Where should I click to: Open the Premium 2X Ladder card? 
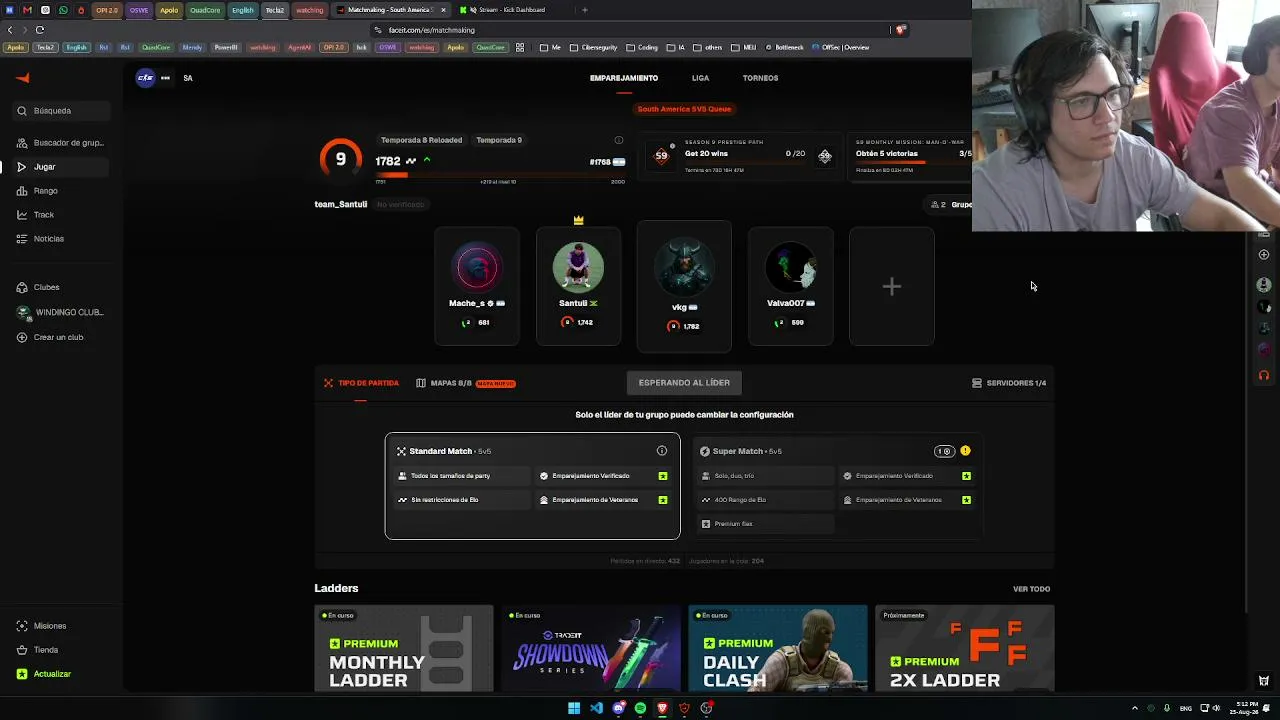tap(965, 648)
